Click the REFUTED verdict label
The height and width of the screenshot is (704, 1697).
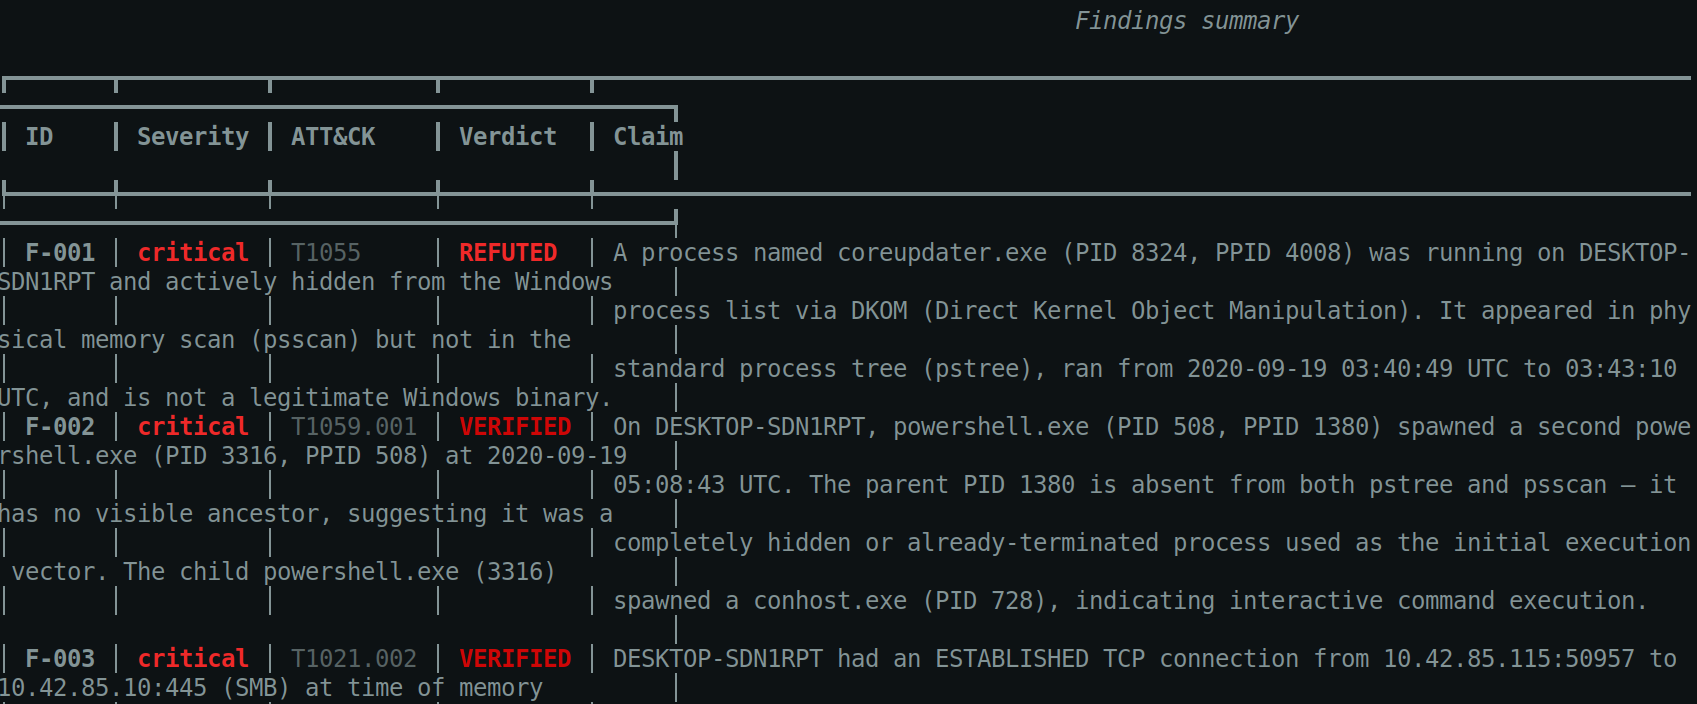pyautogui.click(x=508, y=253)
